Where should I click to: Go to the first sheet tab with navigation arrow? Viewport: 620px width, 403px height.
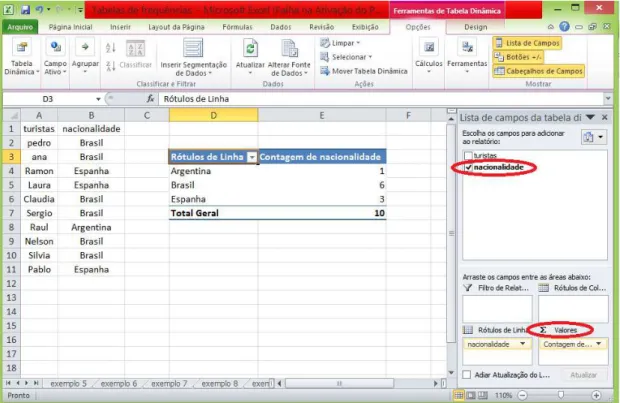click(8, 383)
